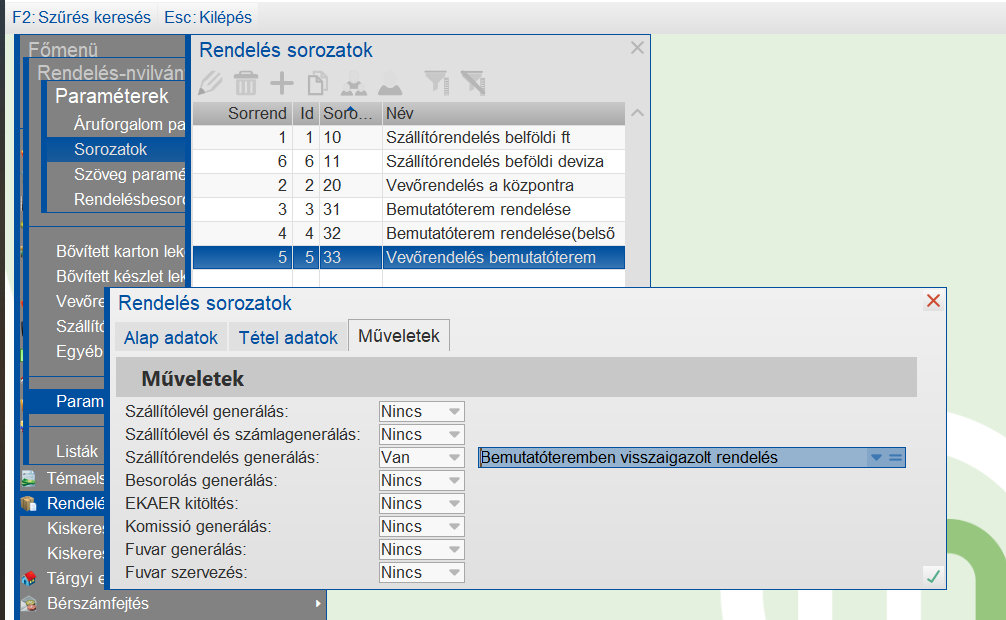
Task: Open Besorolás generálás dropdown
Action: click(x=454, y=481)
